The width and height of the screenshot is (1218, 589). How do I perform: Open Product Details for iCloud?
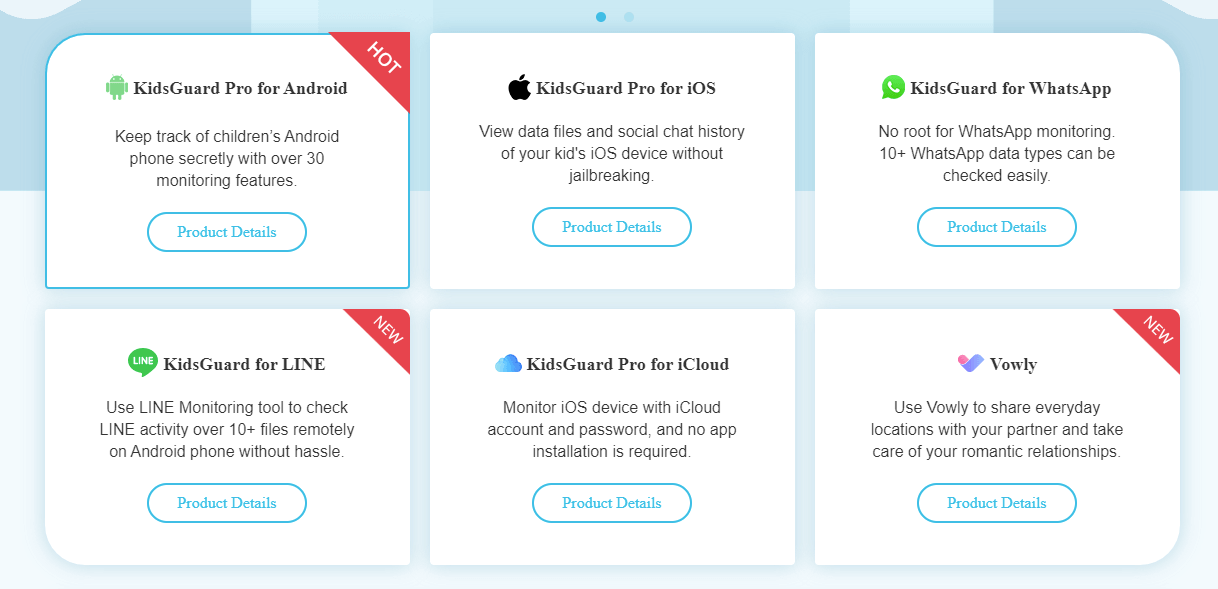612,503
